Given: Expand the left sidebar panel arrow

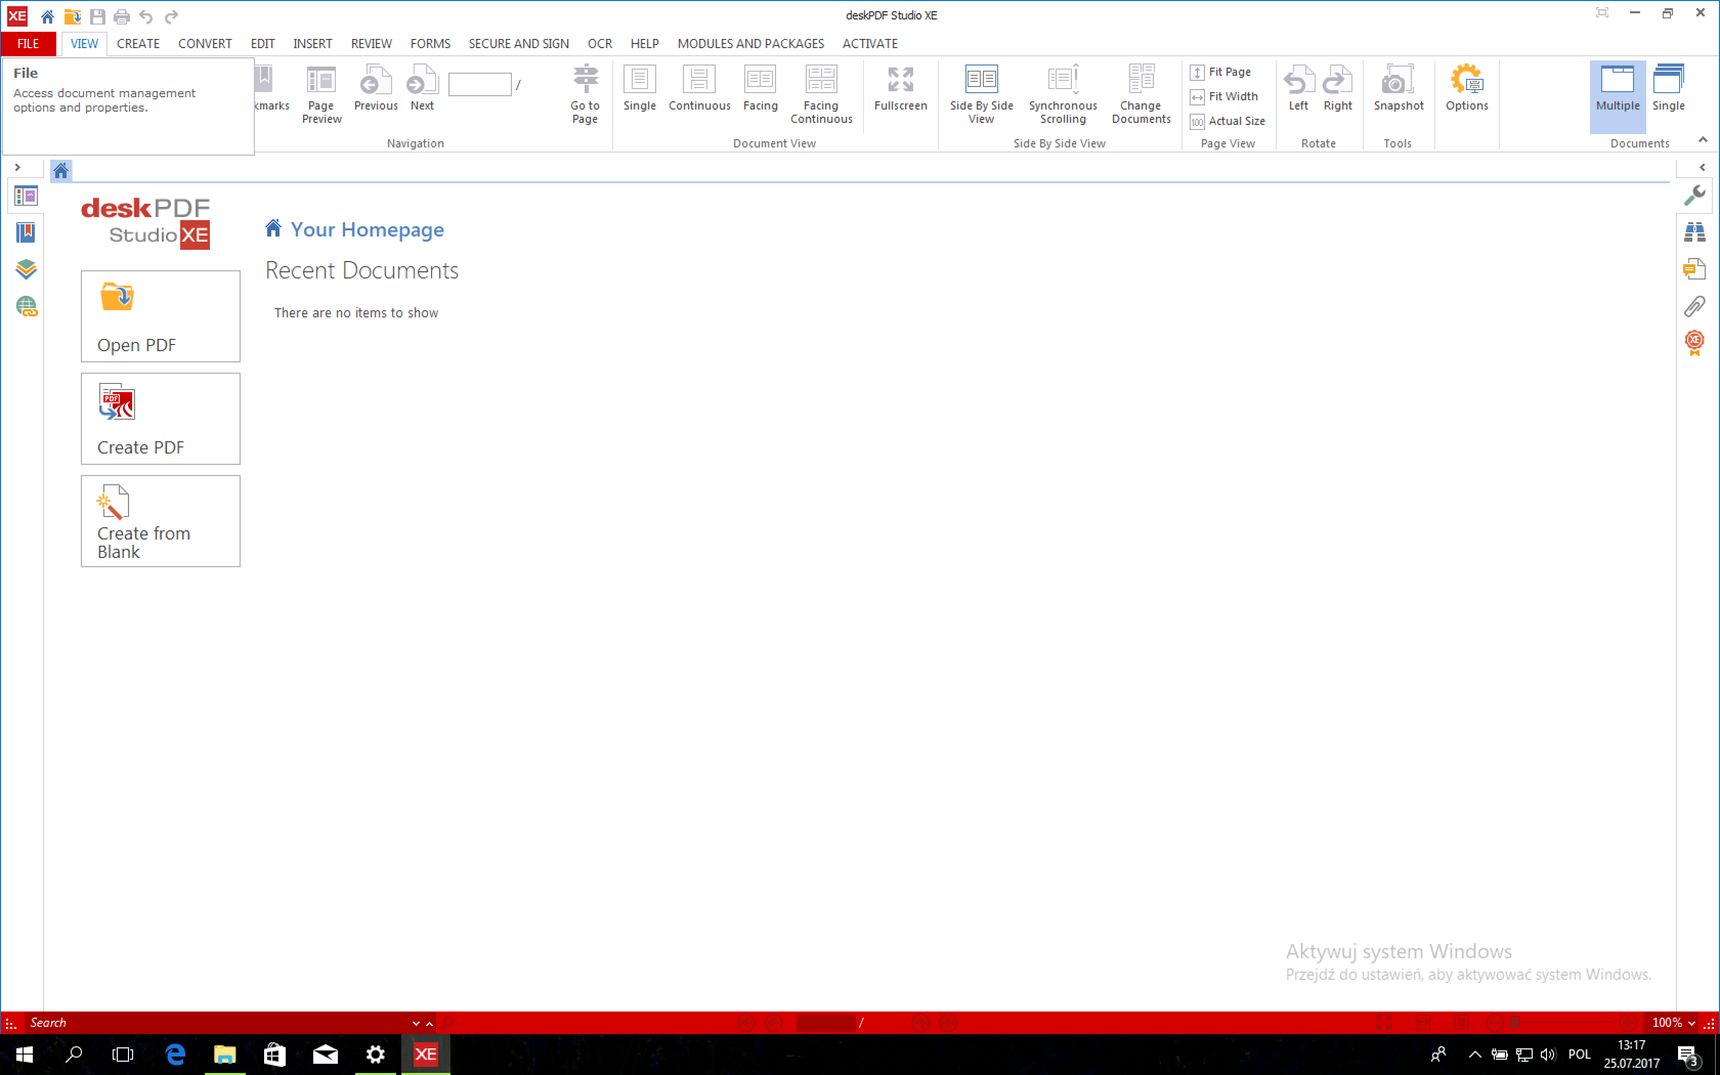Looking at the screenshot, I should 17,168.
